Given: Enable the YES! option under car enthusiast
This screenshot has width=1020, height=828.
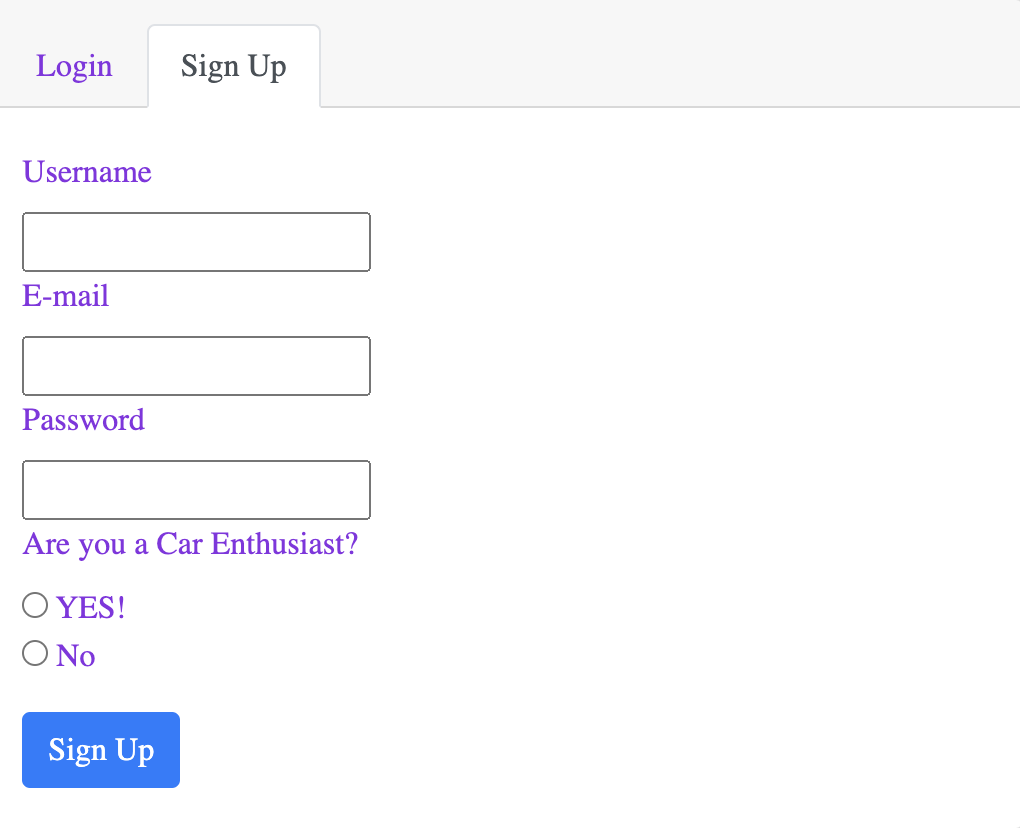Looking at the screenshot, I should tap(34, 604).
